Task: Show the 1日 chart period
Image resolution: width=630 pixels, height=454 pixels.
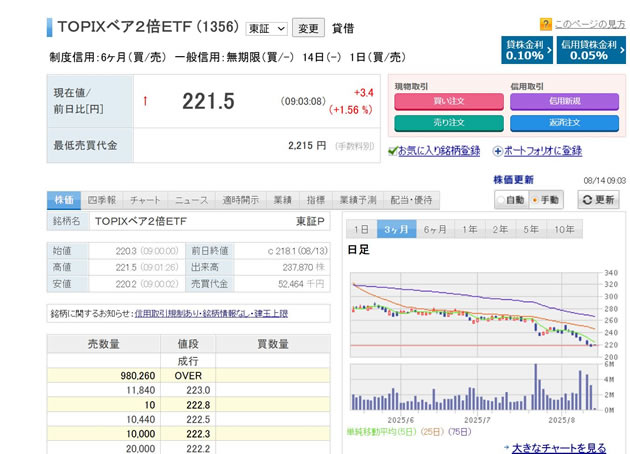Action: coord(362,228)
